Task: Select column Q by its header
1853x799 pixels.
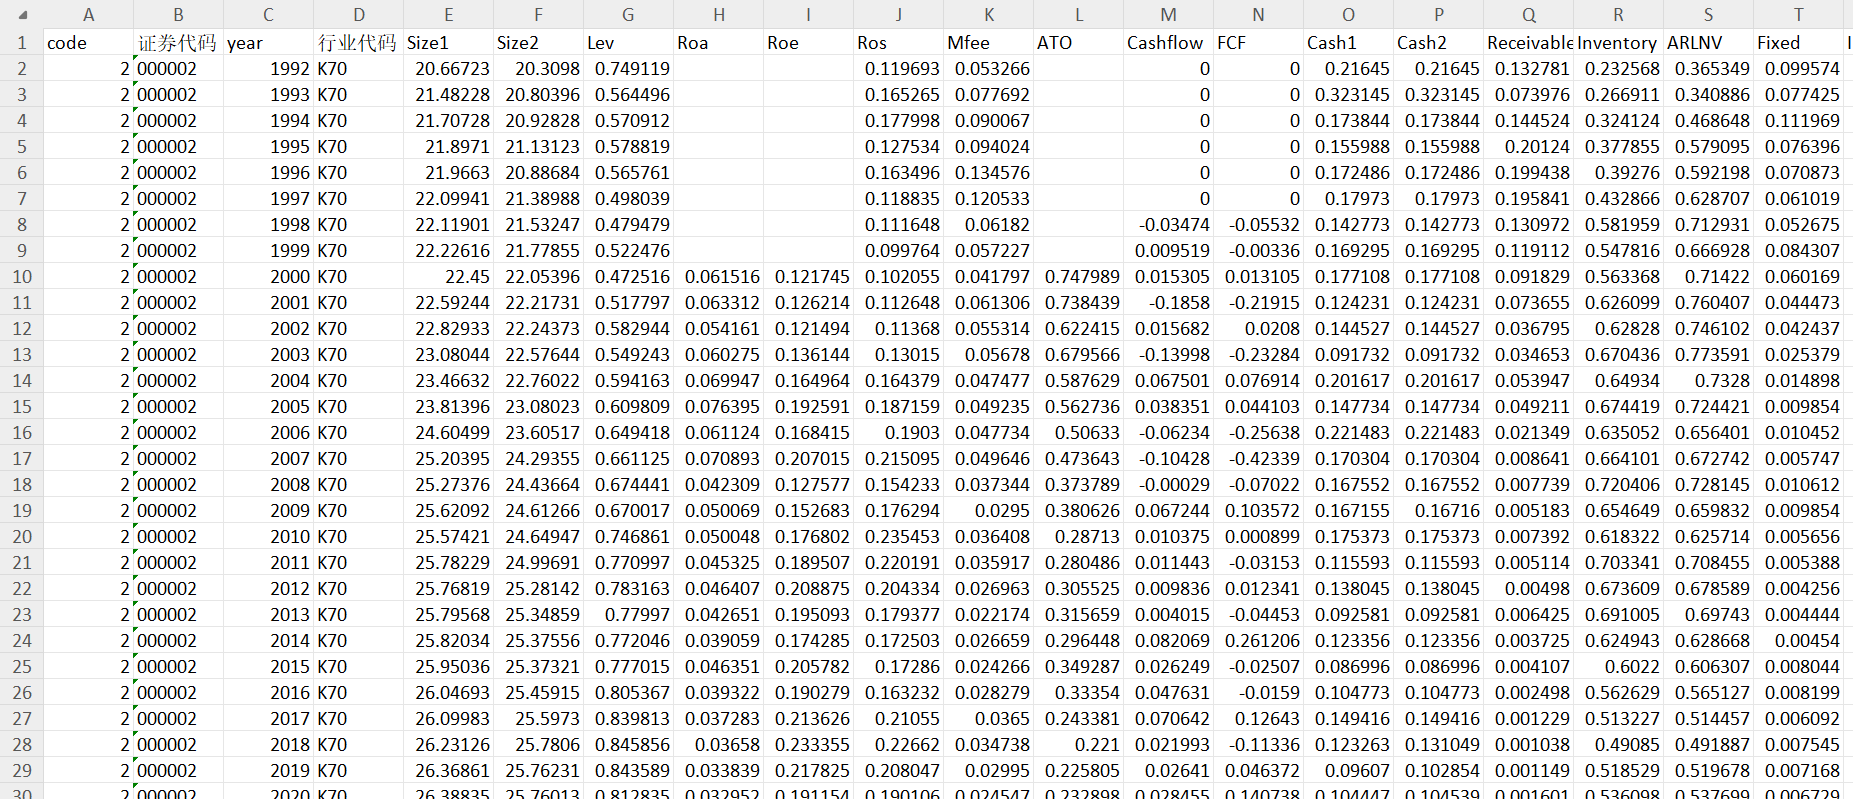Action: click(1529, 15)
